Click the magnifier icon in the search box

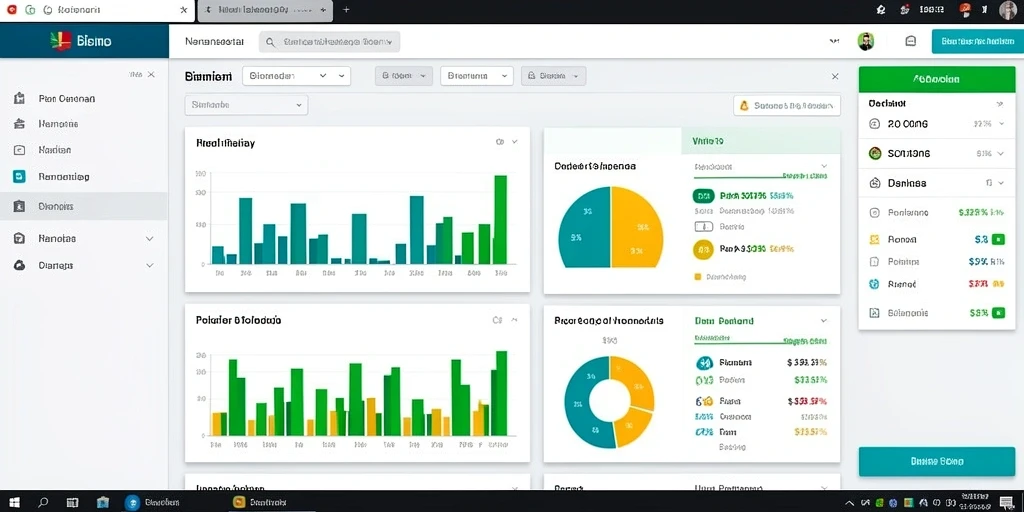tap(270, 42)
